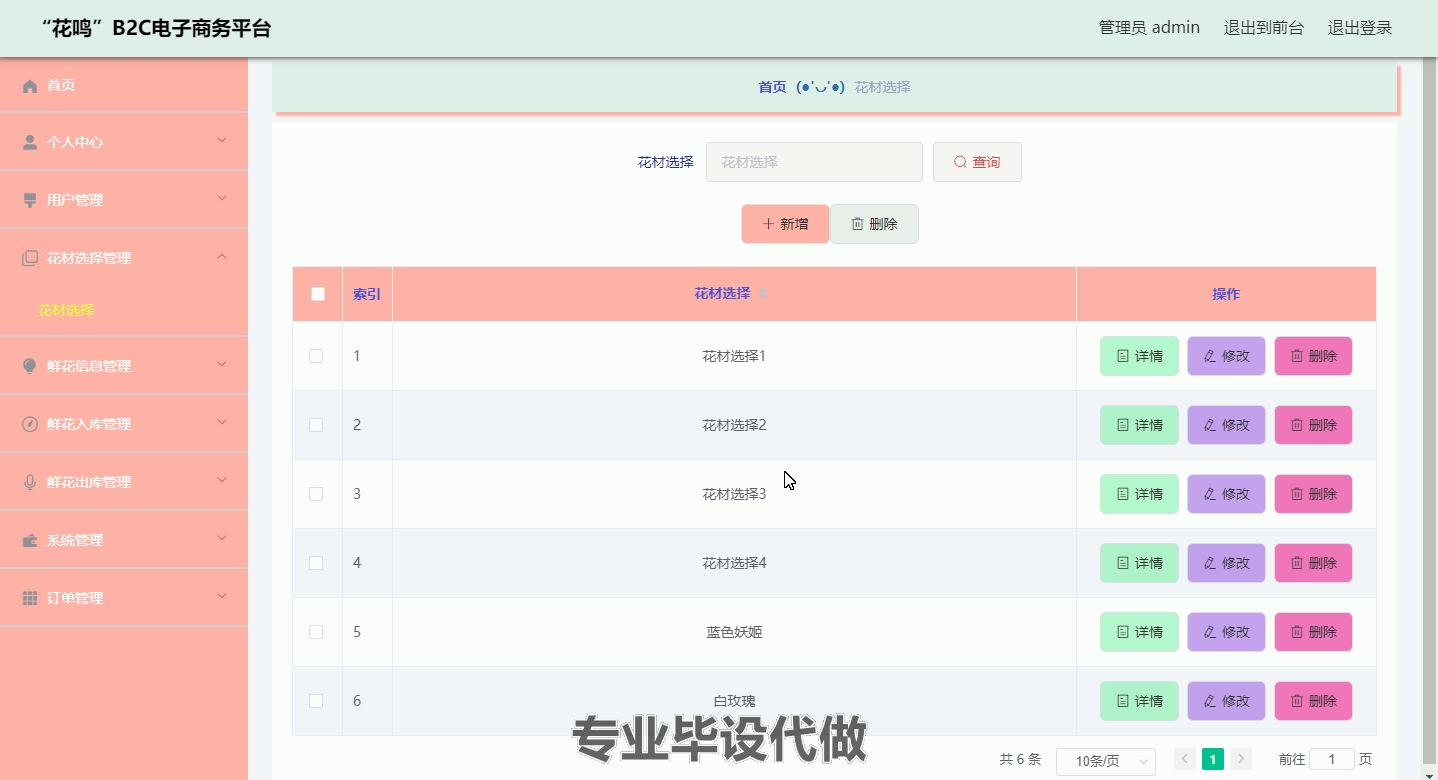Screen dimensions: 1438x780
Task: Collapse 花材选择管理 menu chevron
Action: 222,256
